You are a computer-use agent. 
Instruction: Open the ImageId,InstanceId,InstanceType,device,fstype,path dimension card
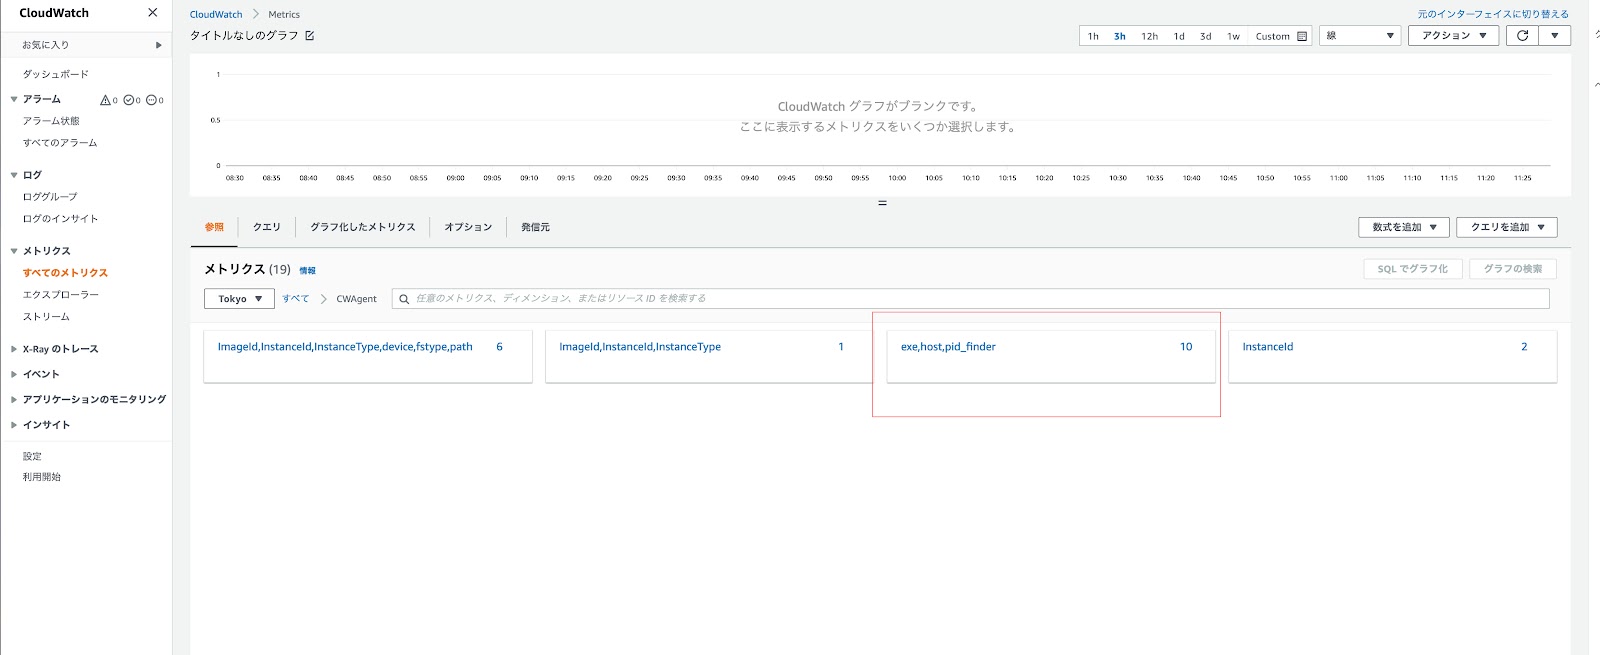[x=368, y=356]
